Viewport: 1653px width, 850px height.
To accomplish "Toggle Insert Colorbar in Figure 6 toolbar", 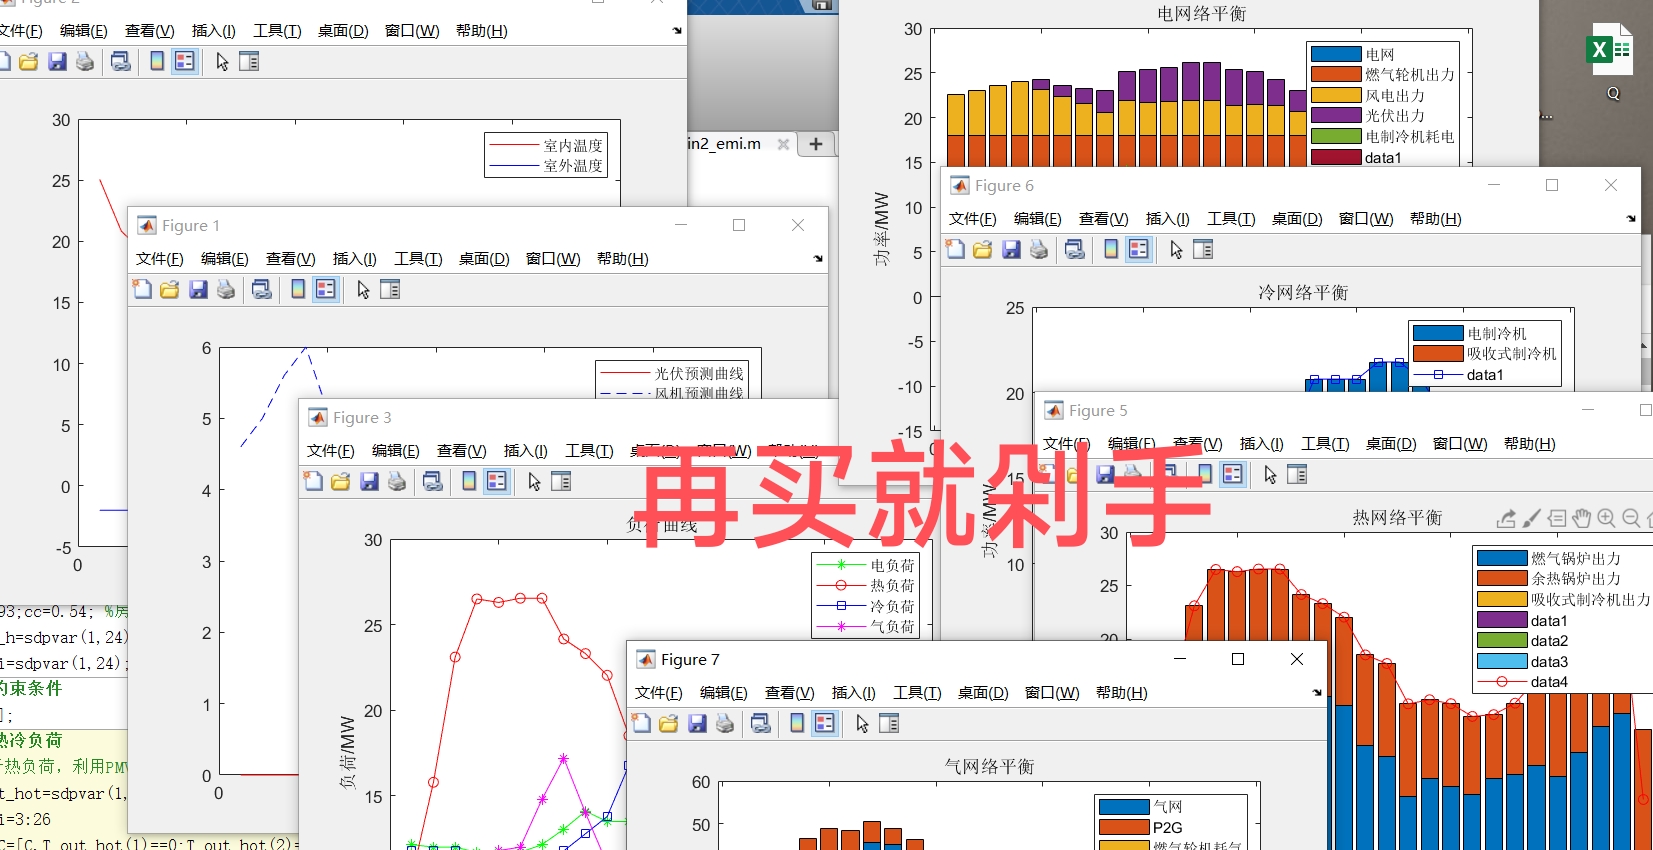I will click(x=1111, y=249).
